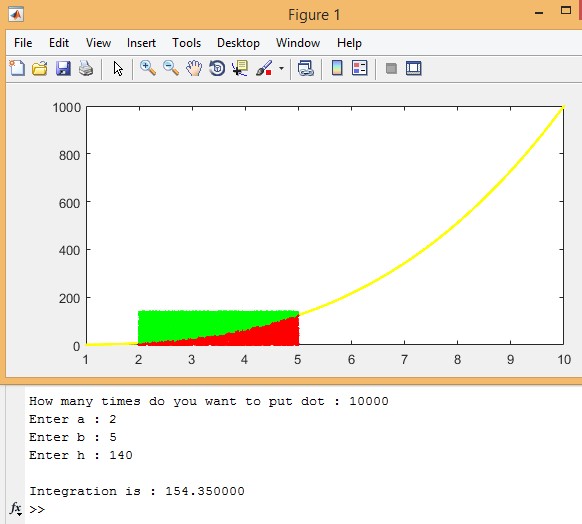The image size is (582, 524).
Task: Minimize the Figure 1 window
Action: pos(539,13)
